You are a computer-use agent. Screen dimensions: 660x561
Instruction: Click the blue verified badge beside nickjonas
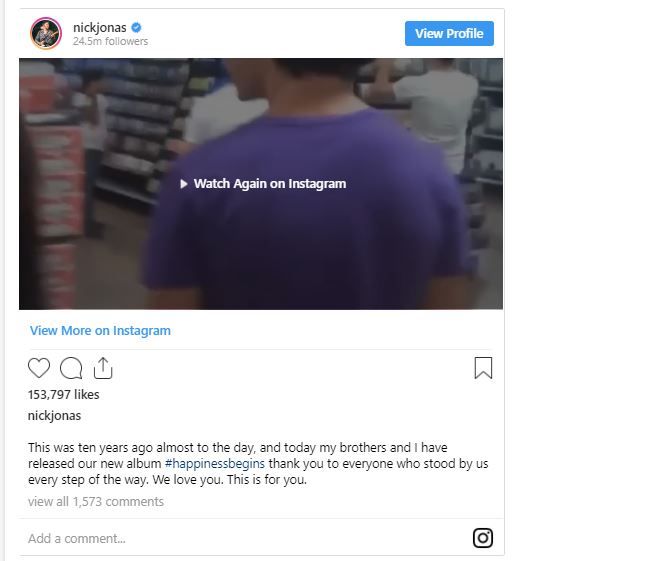(x=136, y=28)
